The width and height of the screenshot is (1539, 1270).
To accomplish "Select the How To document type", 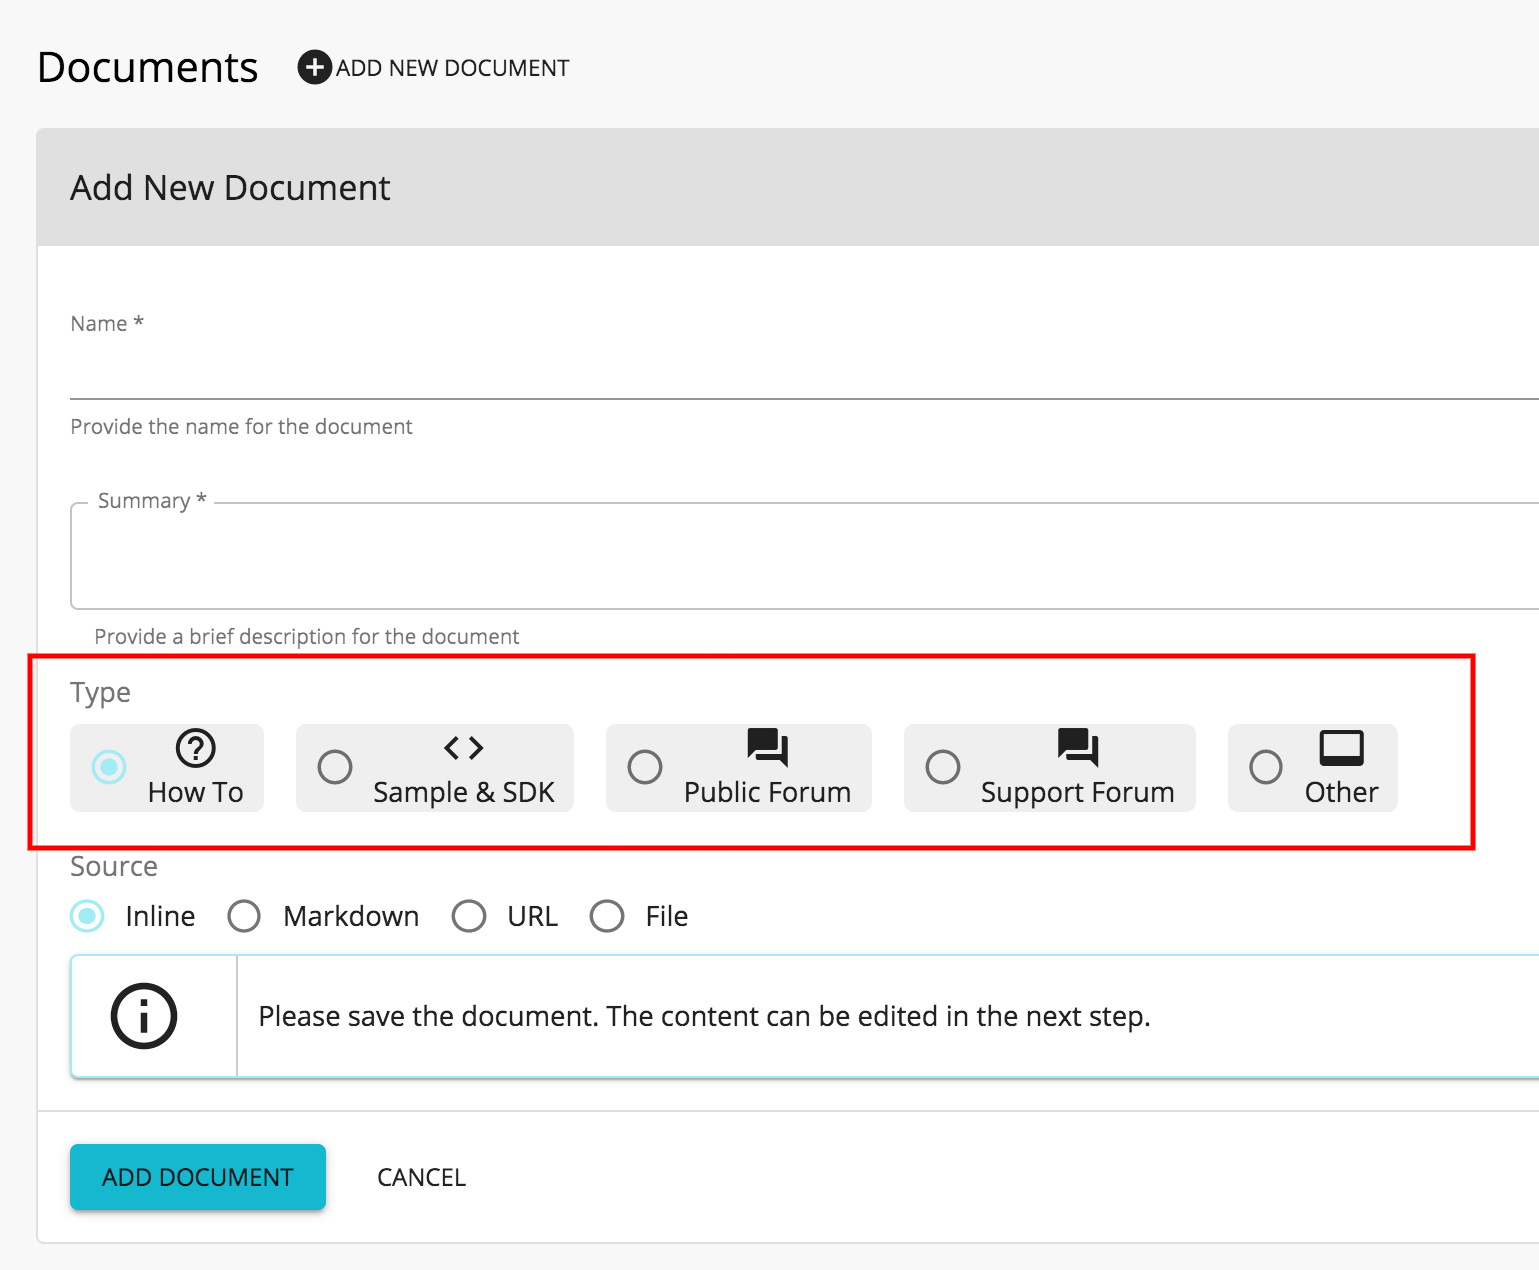I will 108,768.
